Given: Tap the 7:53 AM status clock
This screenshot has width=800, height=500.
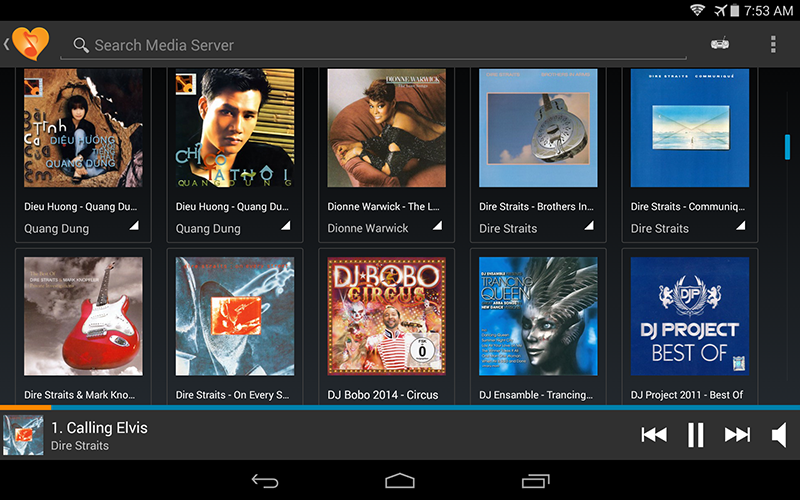Looking at the screenshot, I should point(768,10).
